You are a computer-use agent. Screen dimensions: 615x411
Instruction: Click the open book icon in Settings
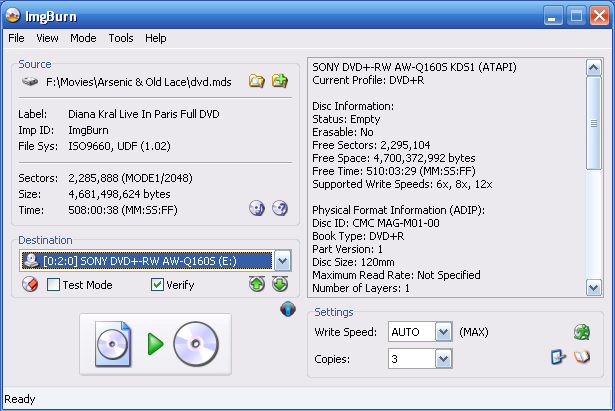click(582, 357)
